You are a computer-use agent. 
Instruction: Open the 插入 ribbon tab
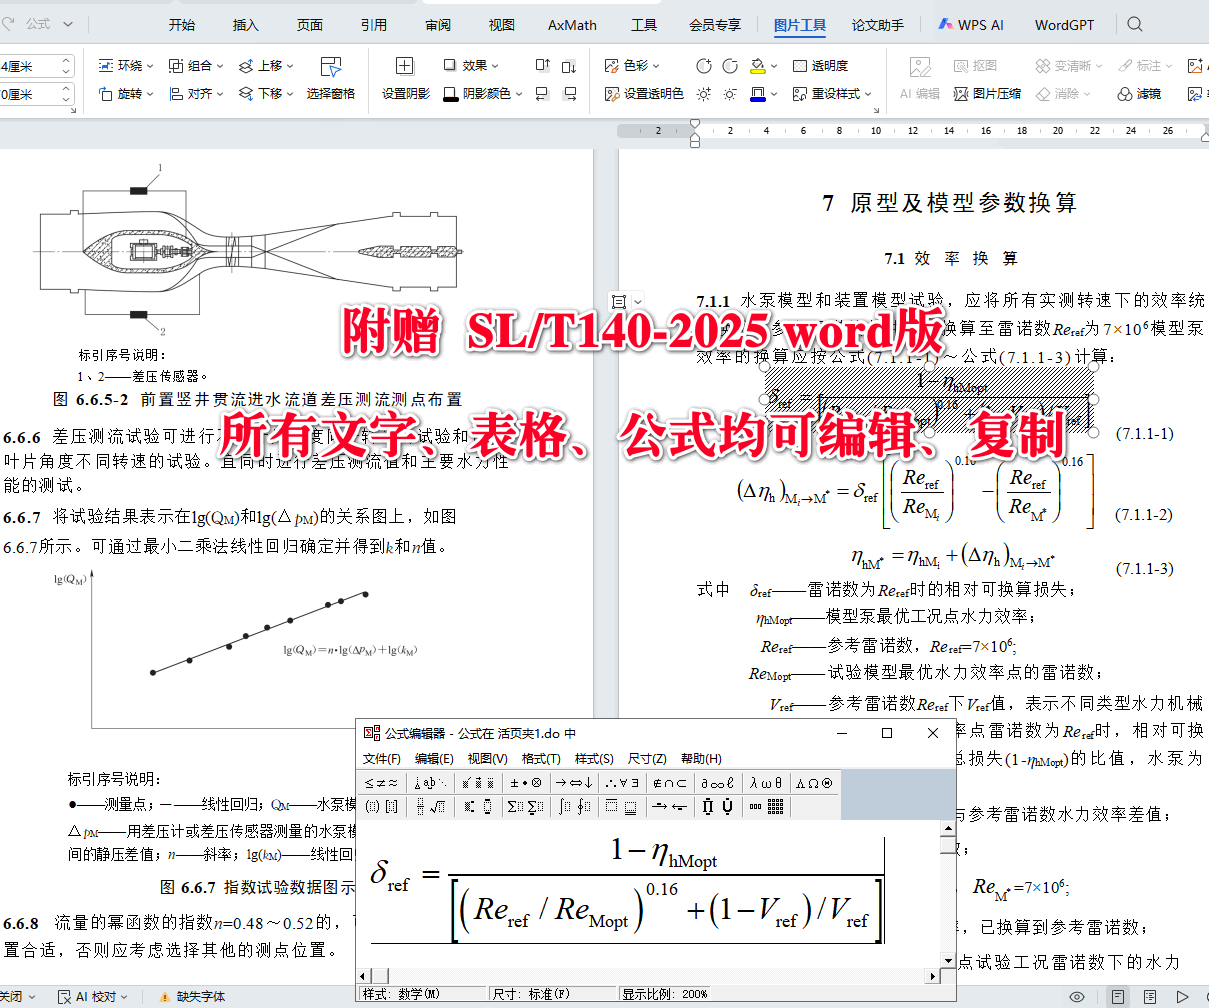[246, 25]
